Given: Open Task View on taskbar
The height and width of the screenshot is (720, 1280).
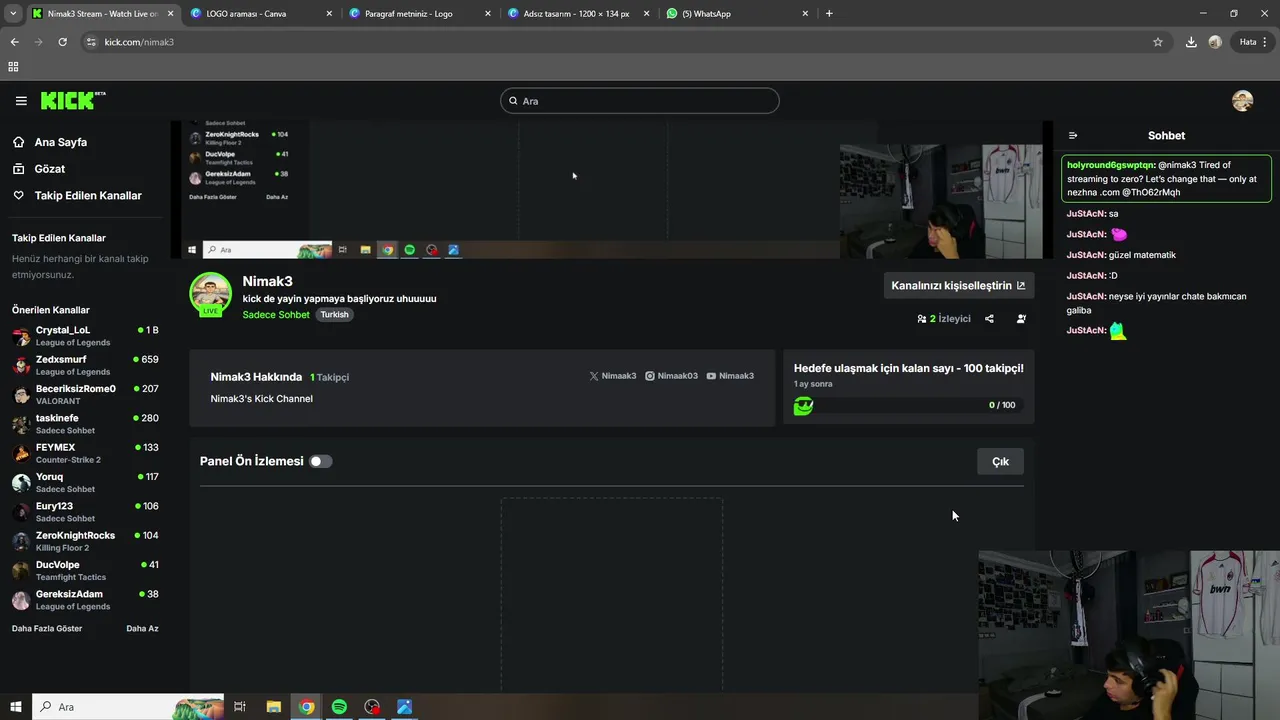Looking at the screenshot, I should pos(240,707).
